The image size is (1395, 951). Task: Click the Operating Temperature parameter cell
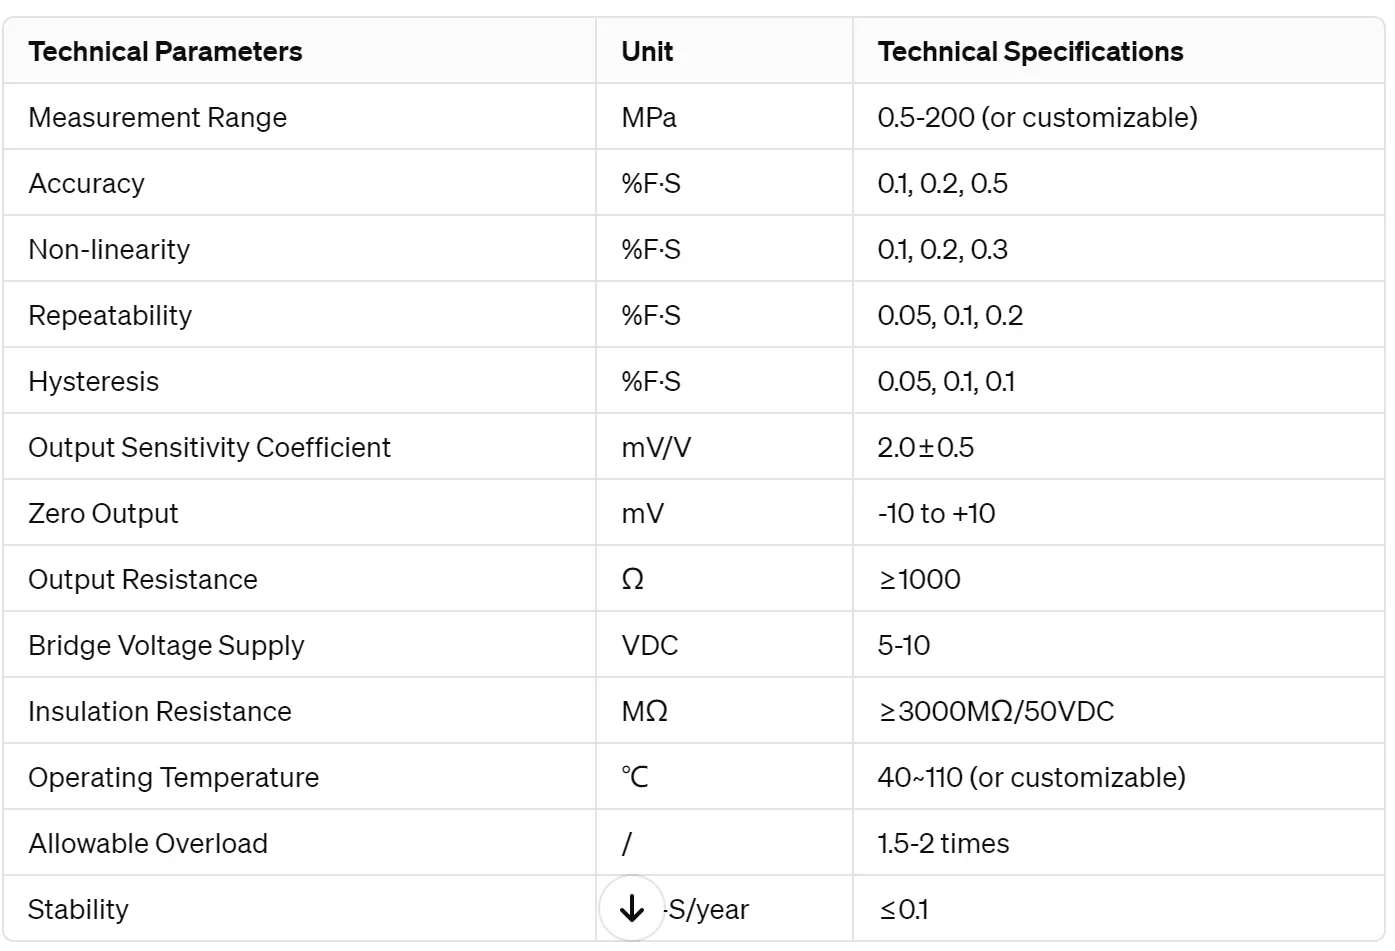[x=299, y=777]
